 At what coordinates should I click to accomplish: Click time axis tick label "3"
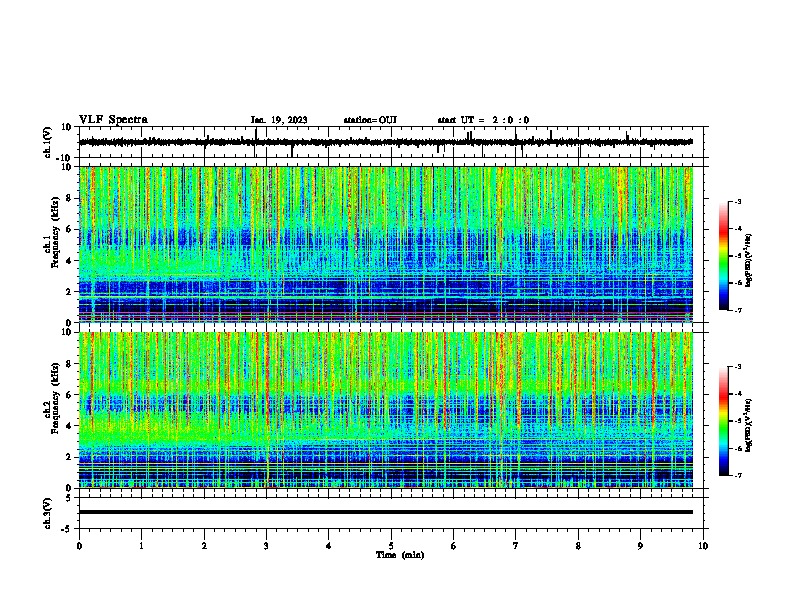click(266, 546)
